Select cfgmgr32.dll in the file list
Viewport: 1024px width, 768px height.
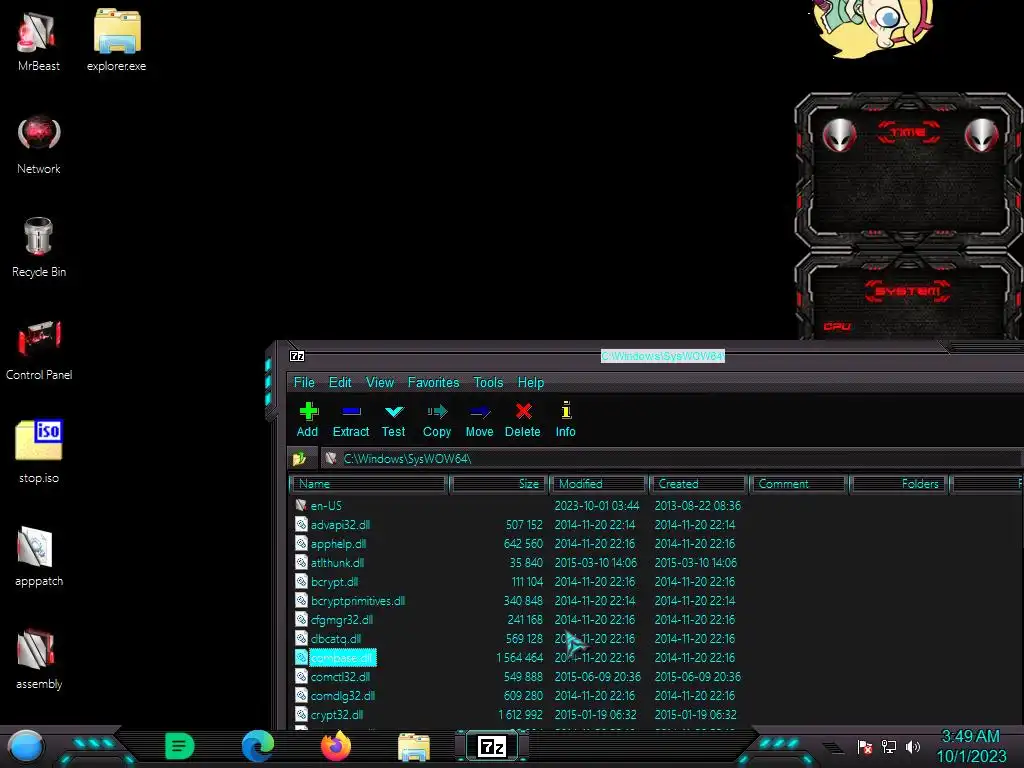point(656,619)
